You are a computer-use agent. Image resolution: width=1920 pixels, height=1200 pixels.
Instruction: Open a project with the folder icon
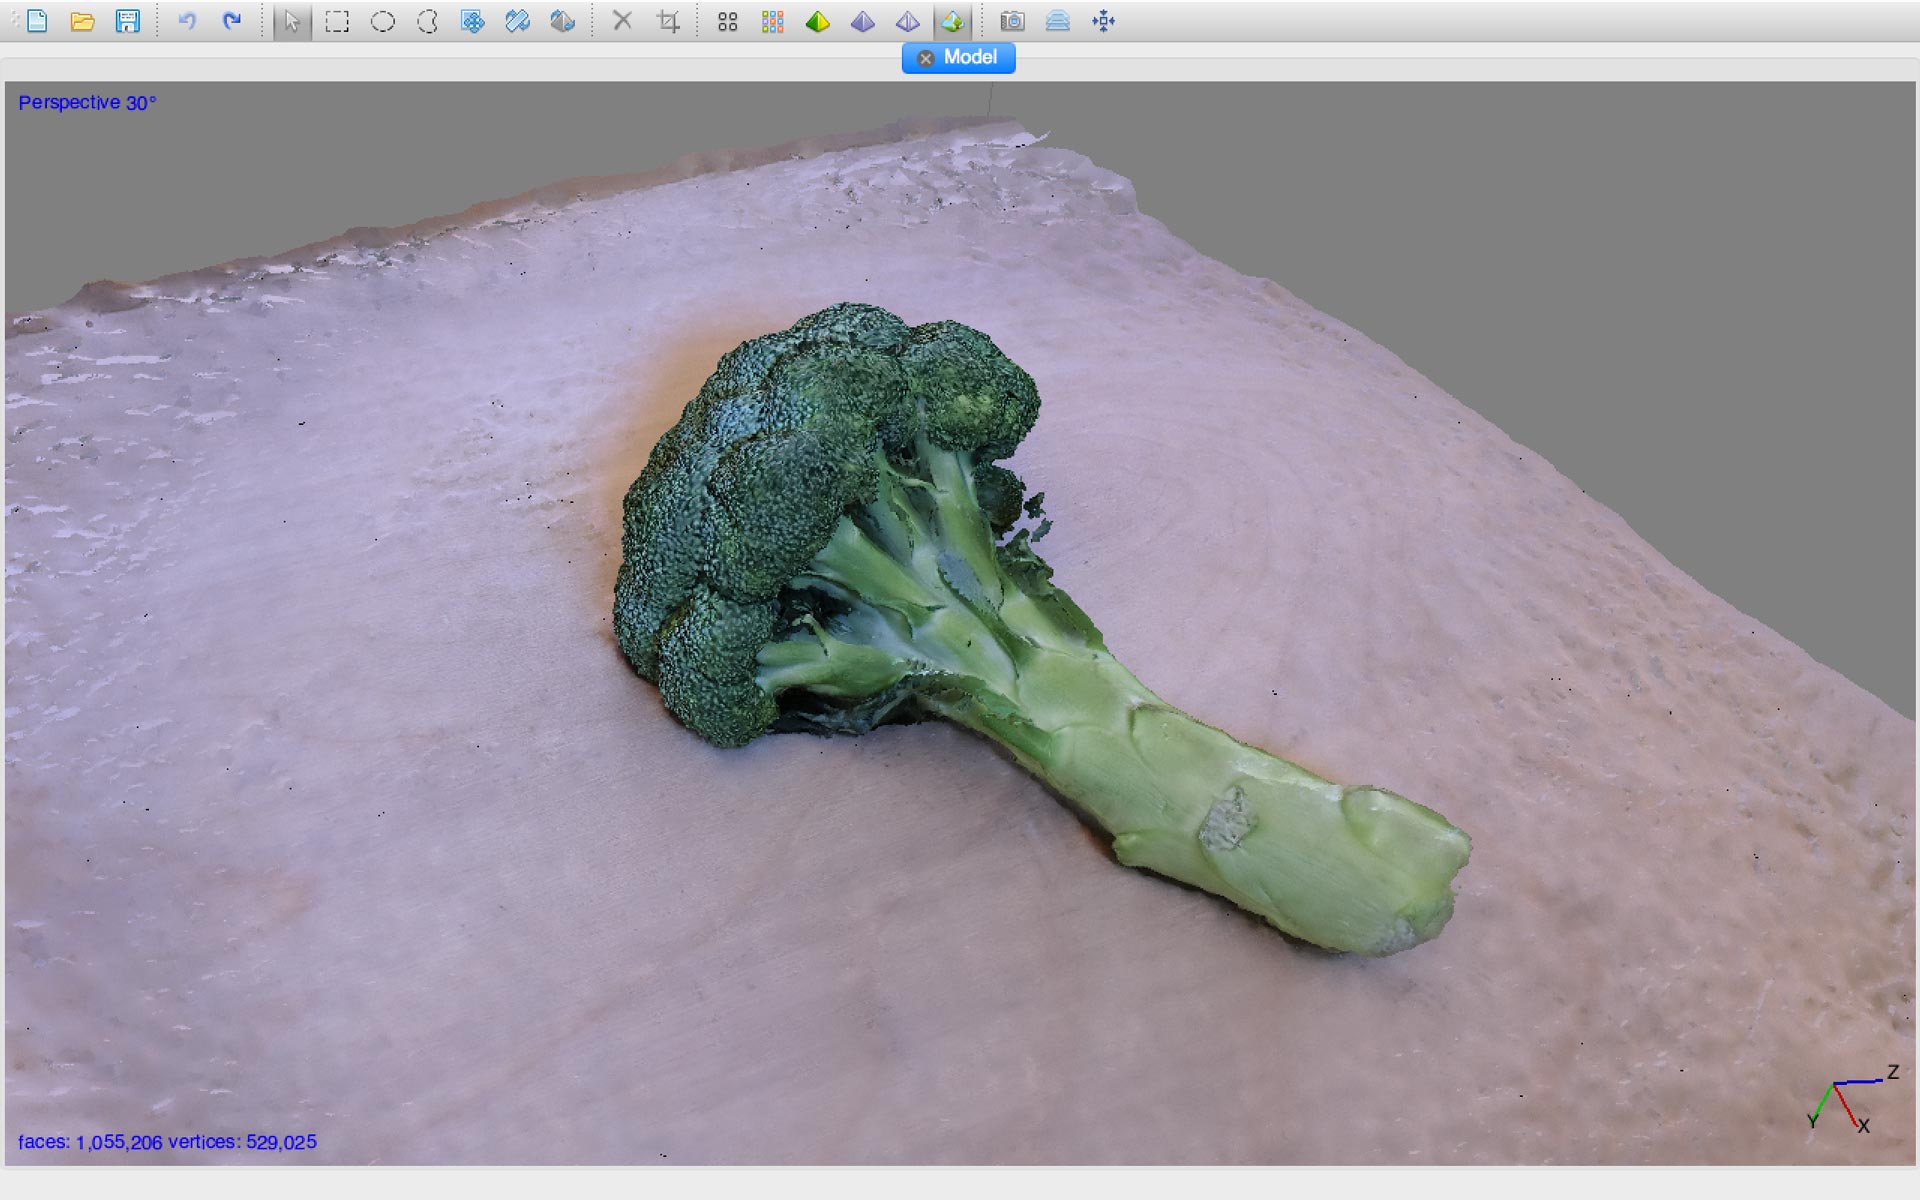point(82,21)
